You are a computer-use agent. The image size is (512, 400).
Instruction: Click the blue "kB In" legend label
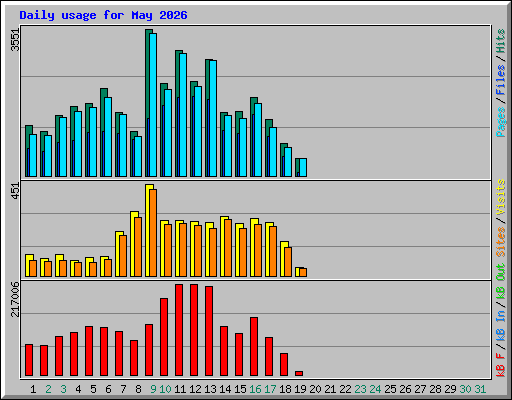(501, 325)
